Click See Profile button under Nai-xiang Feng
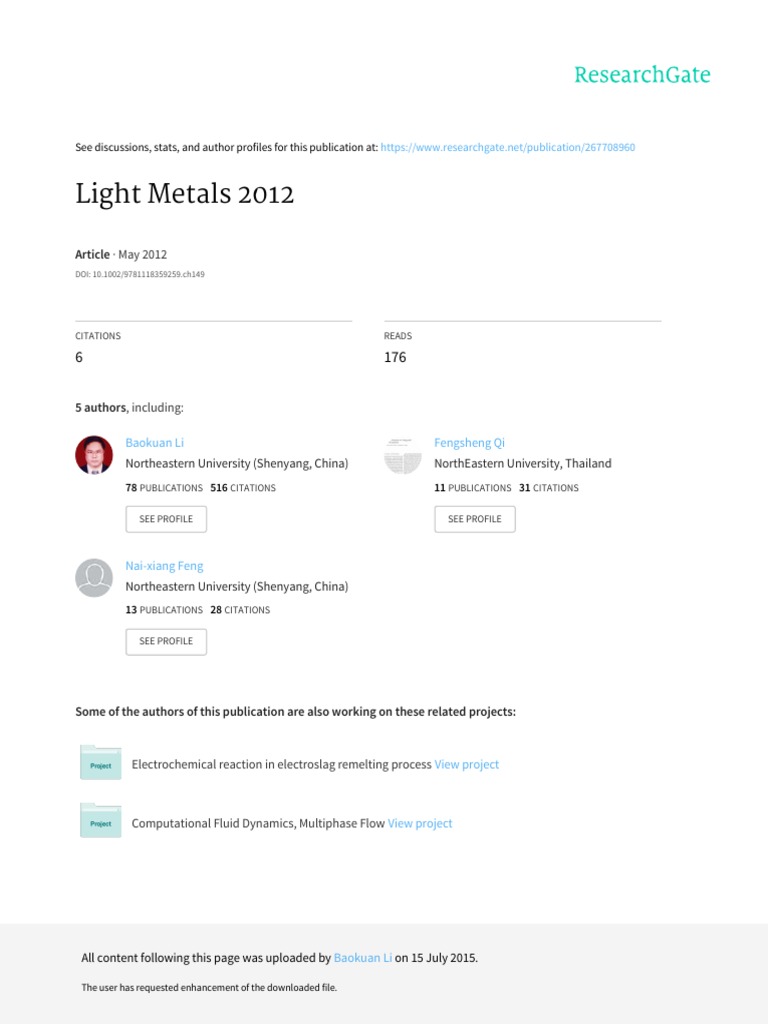768x1024 pixels. [x=166, y=641]
